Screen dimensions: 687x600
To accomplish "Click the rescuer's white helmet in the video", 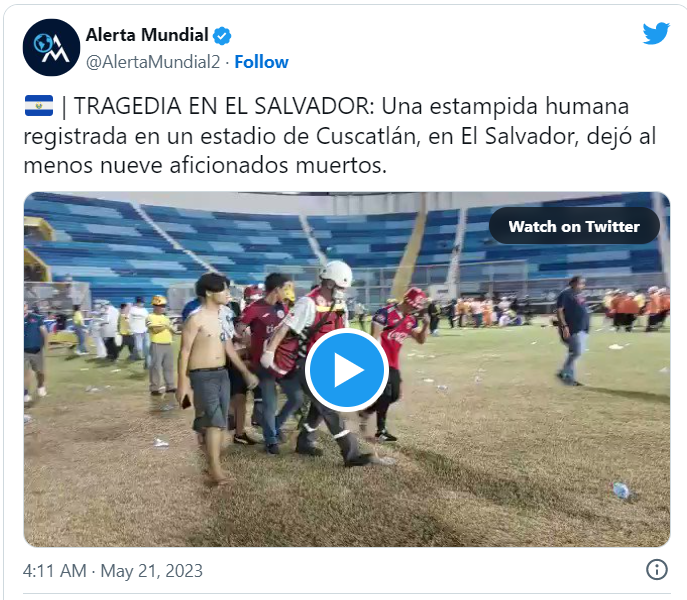I will point(336,273).
